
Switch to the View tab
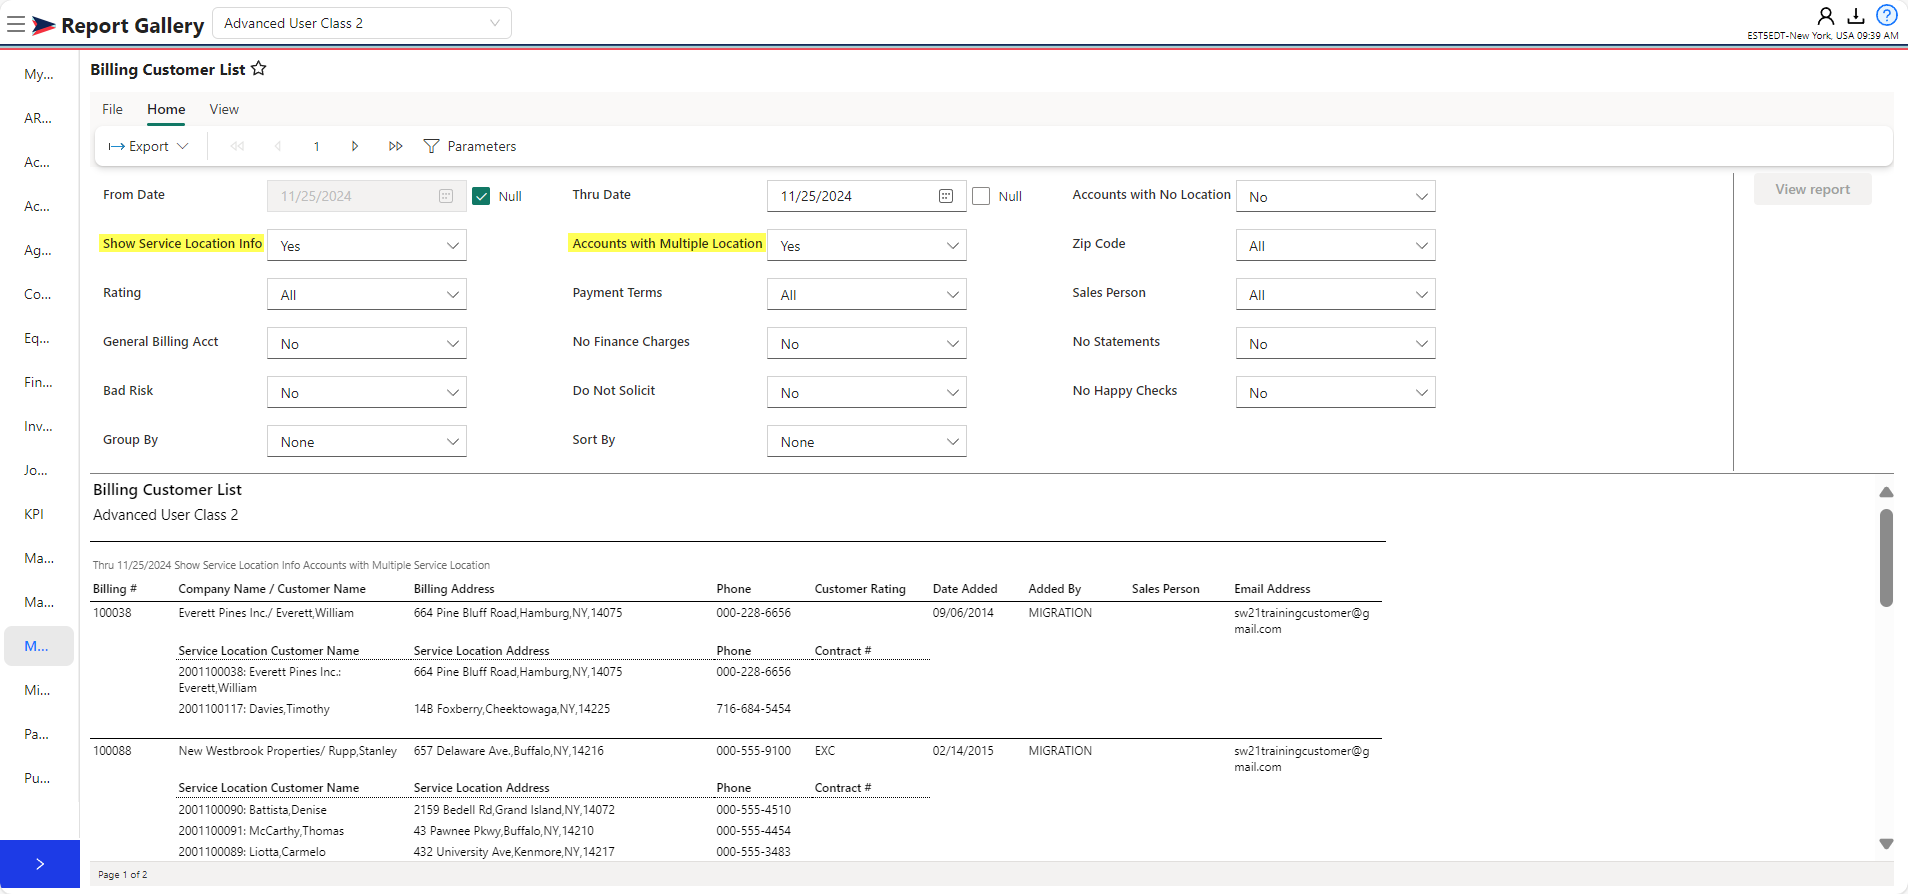click(224, 109)
